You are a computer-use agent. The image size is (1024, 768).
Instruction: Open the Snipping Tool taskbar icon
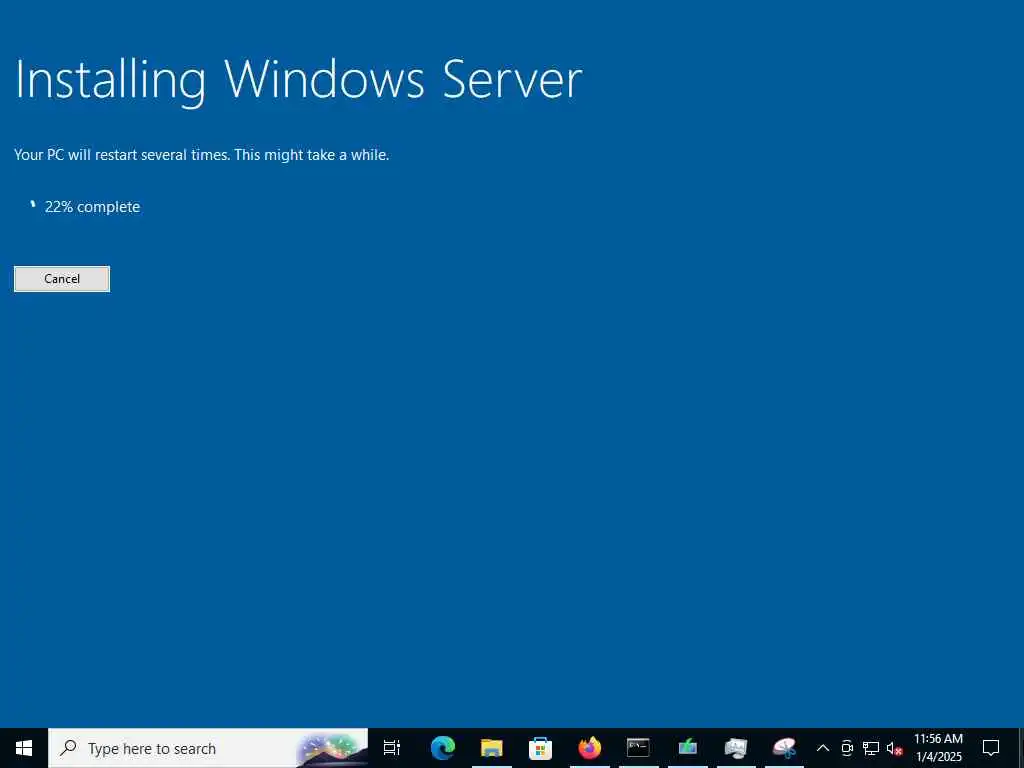tap(784, 748)
